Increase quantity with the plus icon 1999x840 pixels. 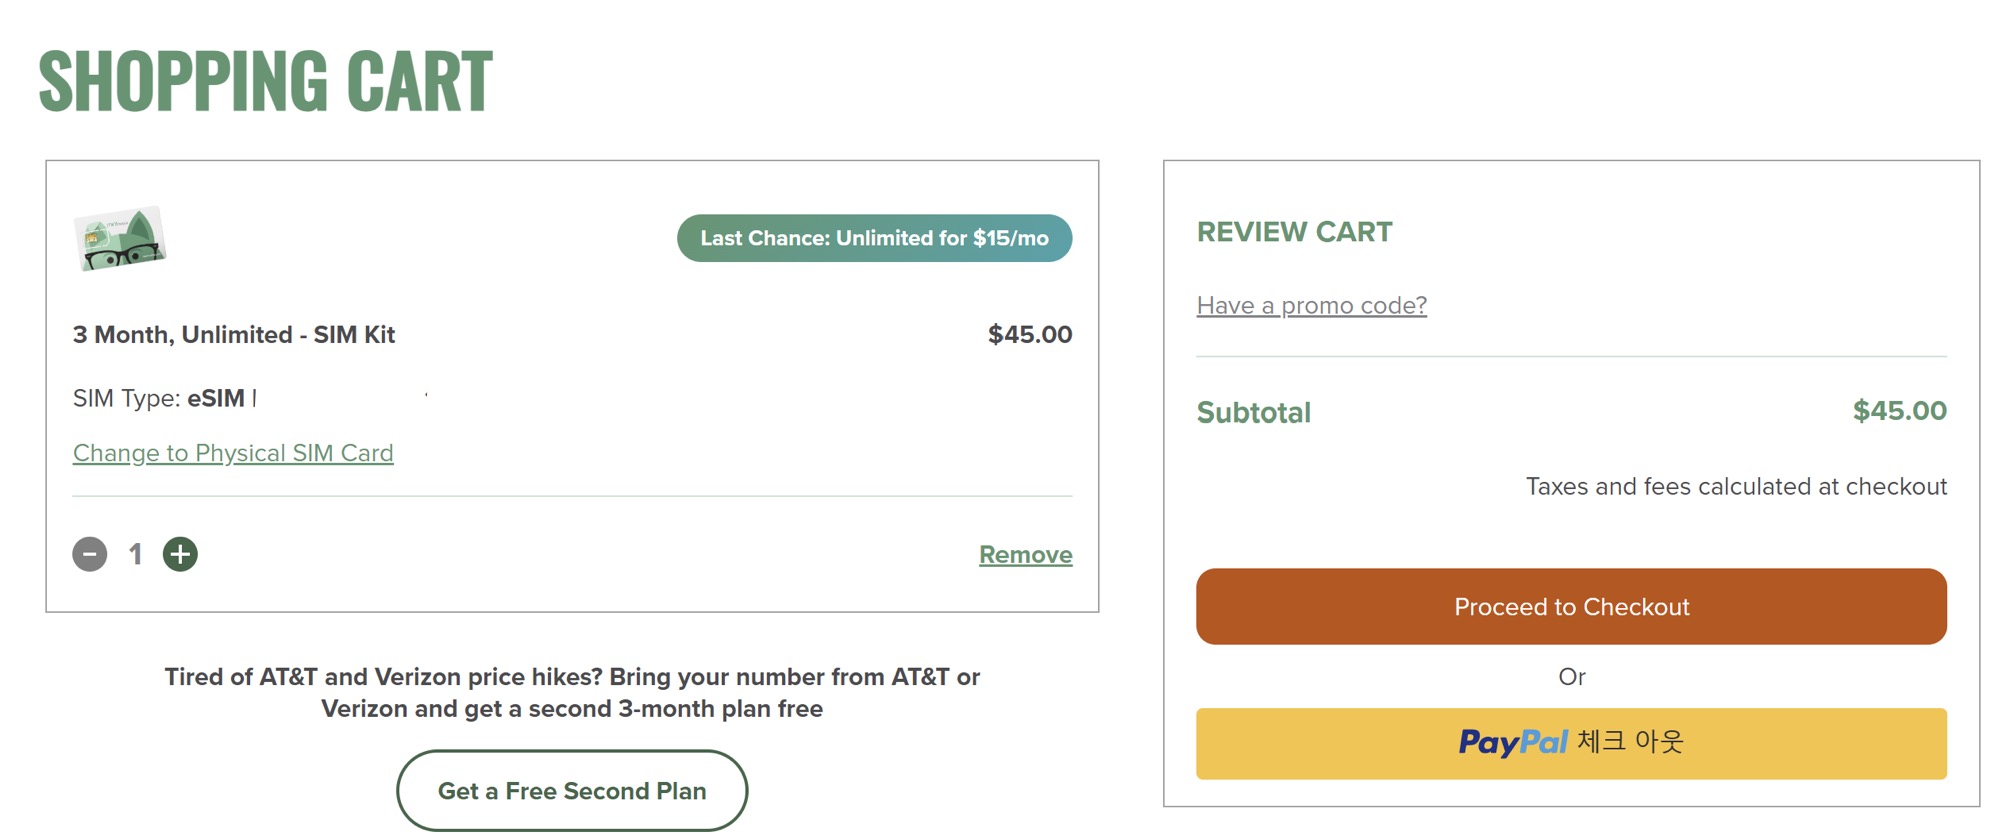pyautogui.click(x=180, y=554)
